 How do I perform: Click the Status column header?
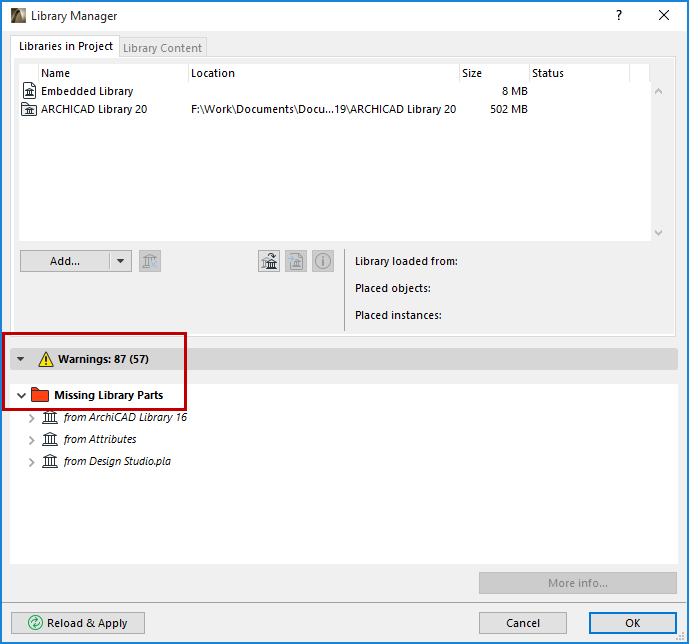click(579, 73)
